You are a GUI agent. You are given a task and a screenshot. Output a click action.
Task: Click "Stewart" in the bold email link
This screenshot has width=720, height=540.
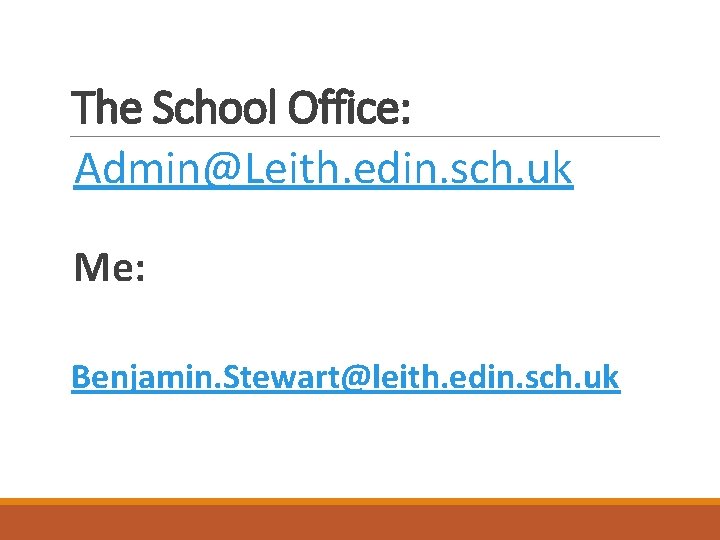(270, 378)
